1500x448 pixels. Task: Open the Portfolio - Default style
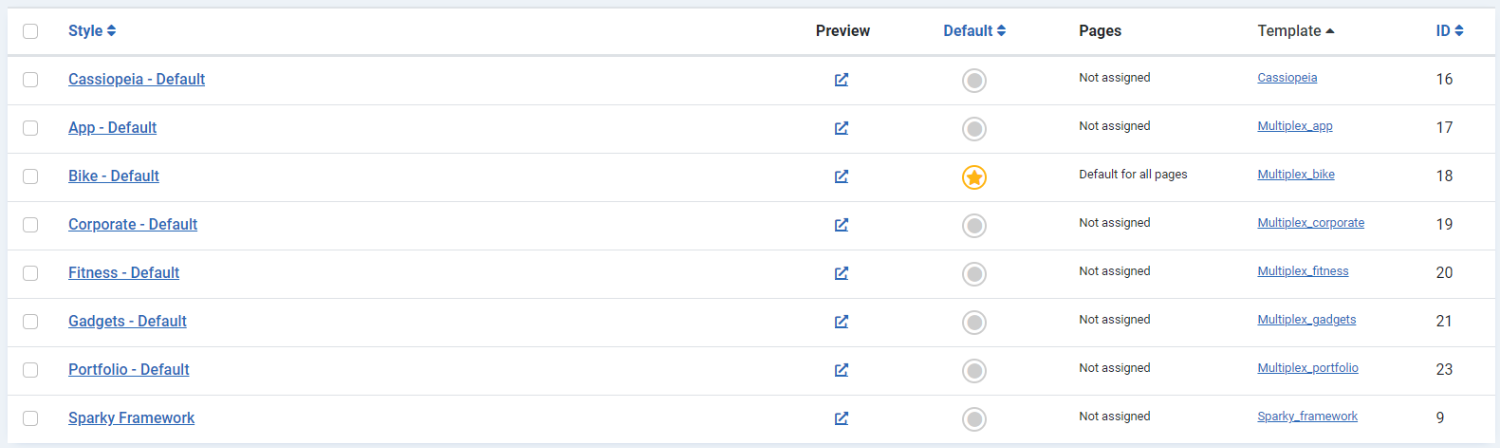coord(129,369)
